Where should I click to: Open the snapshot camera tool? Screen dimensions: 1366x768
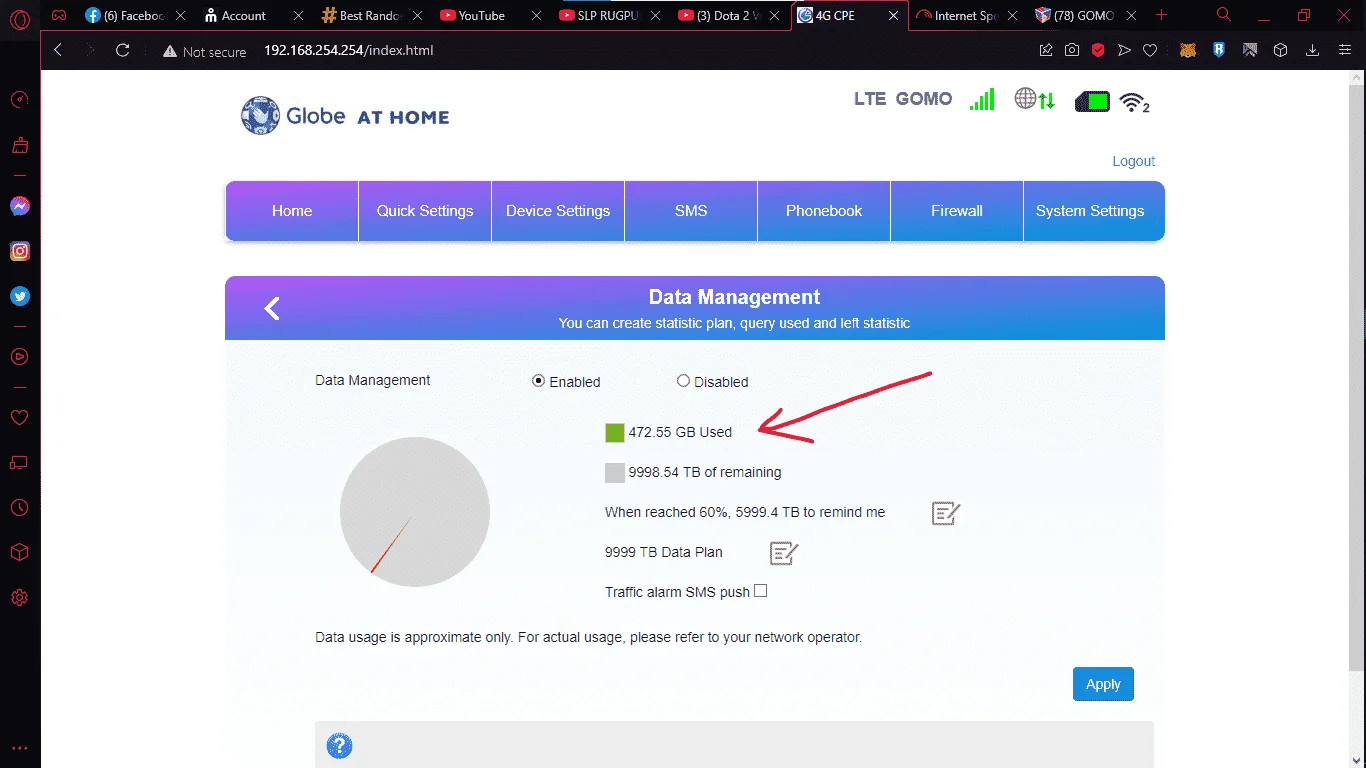pyautogui.click(x=1071, y=50)
